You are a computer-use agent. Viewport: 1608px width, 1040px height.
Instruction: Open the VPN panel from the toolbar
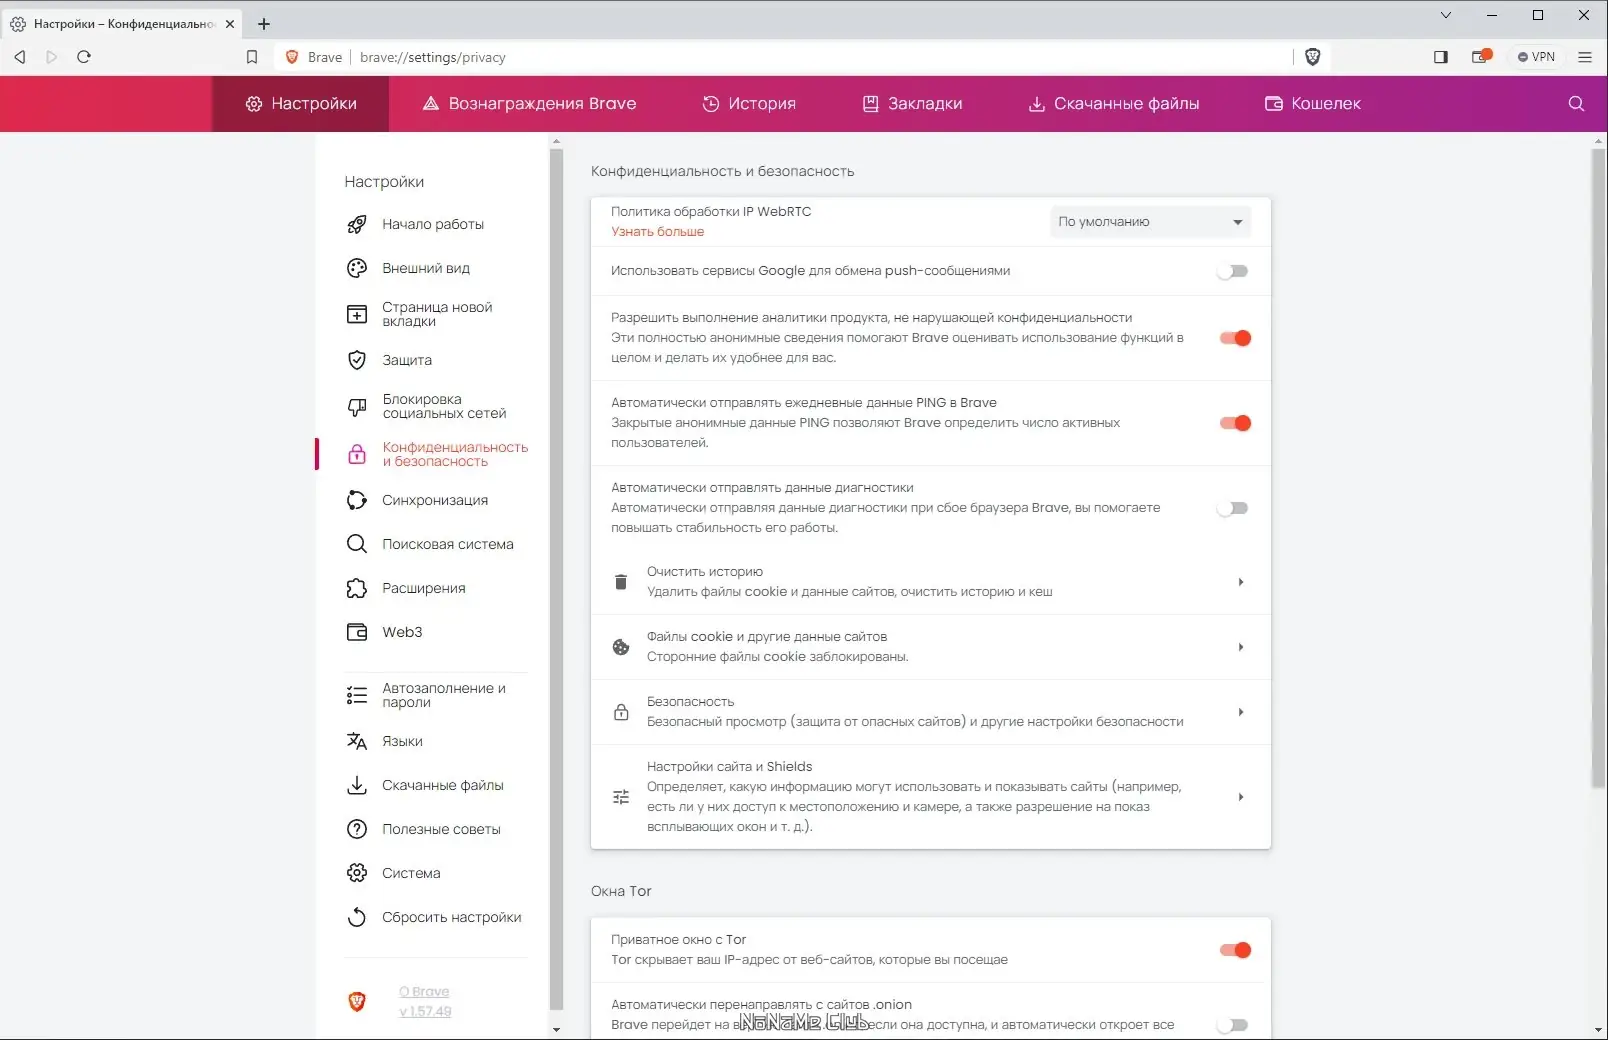1536,57
